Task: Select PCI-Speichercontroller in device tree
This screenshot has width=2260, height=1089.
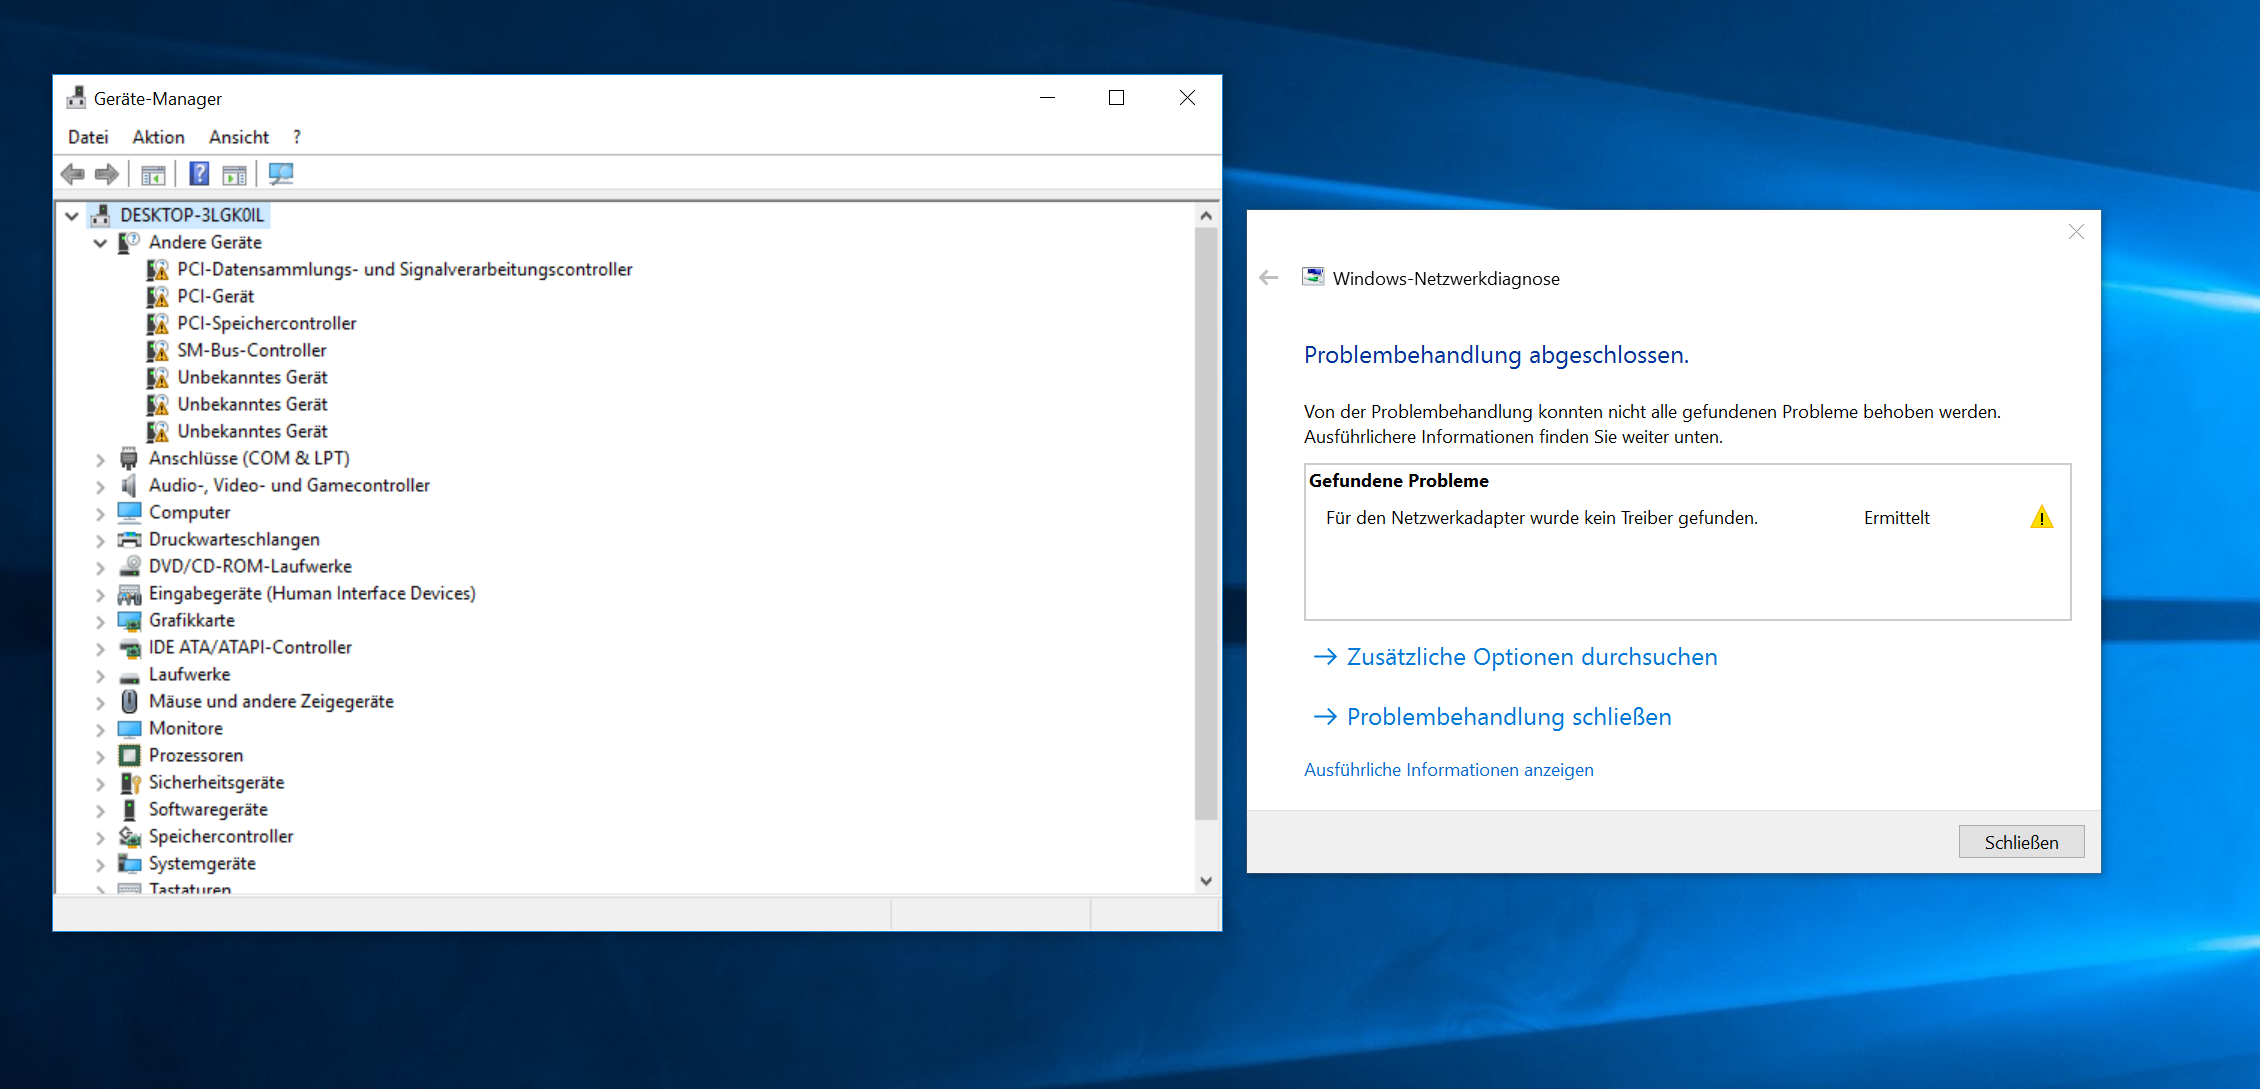Action: [x=266, y=324]
